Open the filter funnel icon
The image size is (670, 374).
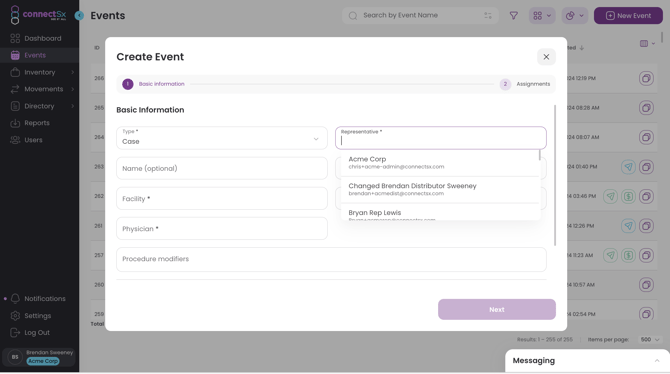pyautogui.click(x=514, y=16)
